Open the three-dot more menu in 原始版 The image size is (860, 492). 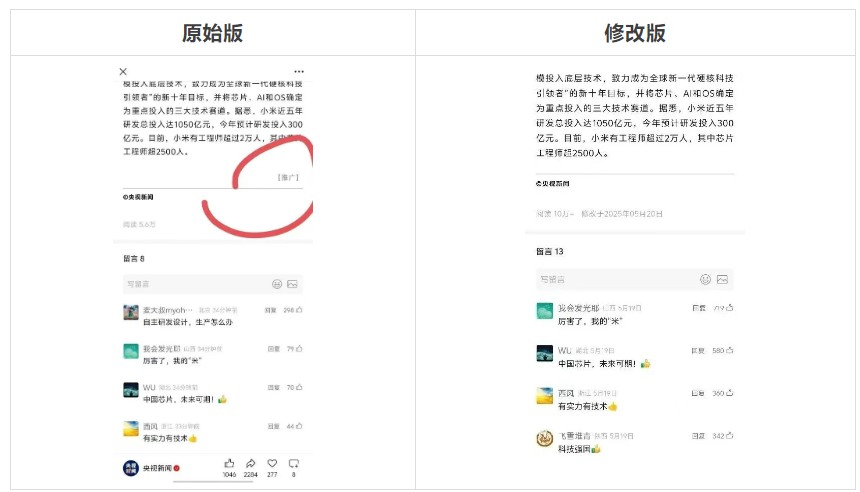[299, 71]
